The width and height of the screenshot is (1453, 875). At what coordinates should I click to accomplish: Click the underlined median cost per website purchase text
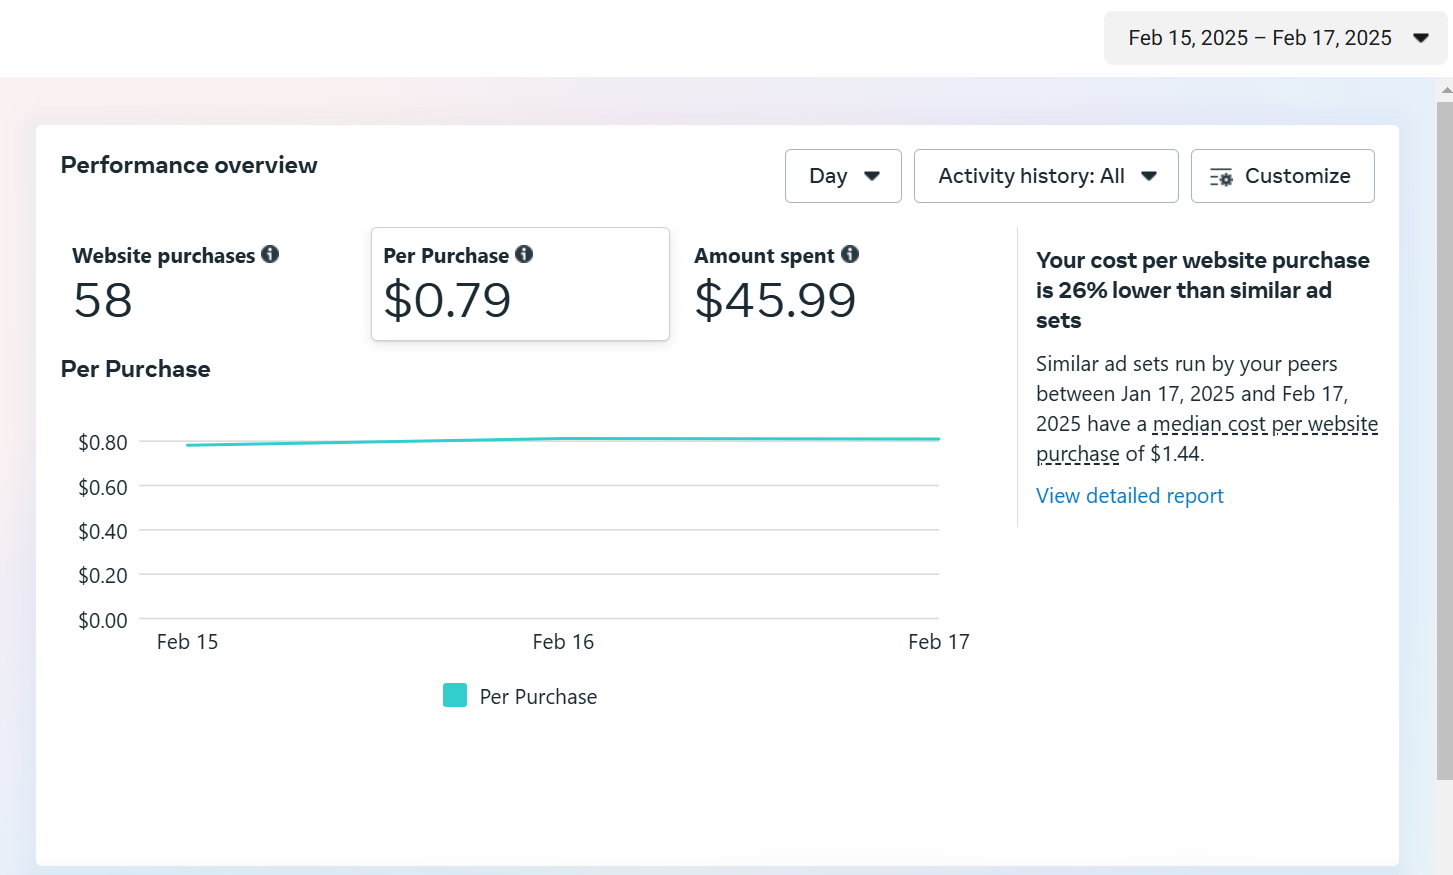(x=1264, y=425)
